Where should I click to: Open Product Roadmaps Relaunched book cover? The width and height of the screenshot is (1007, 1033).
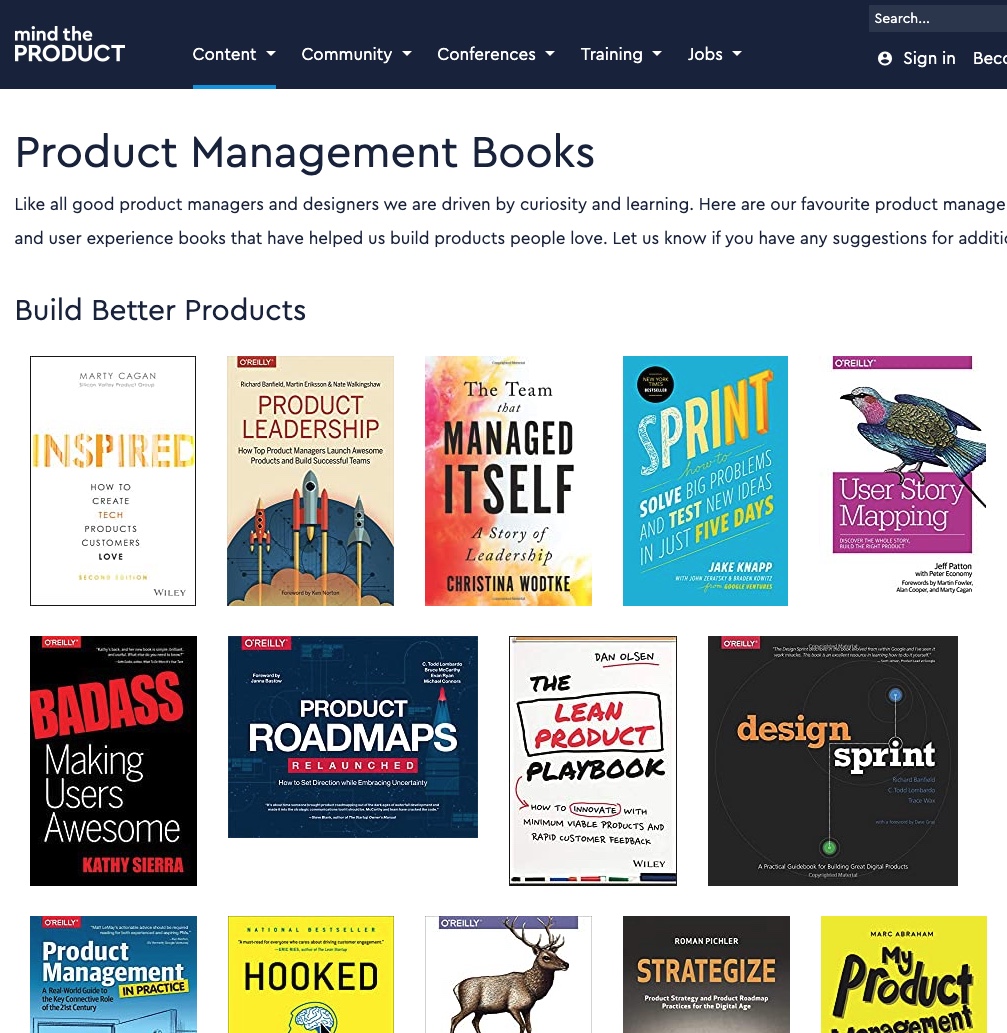(x=352, y=737)
